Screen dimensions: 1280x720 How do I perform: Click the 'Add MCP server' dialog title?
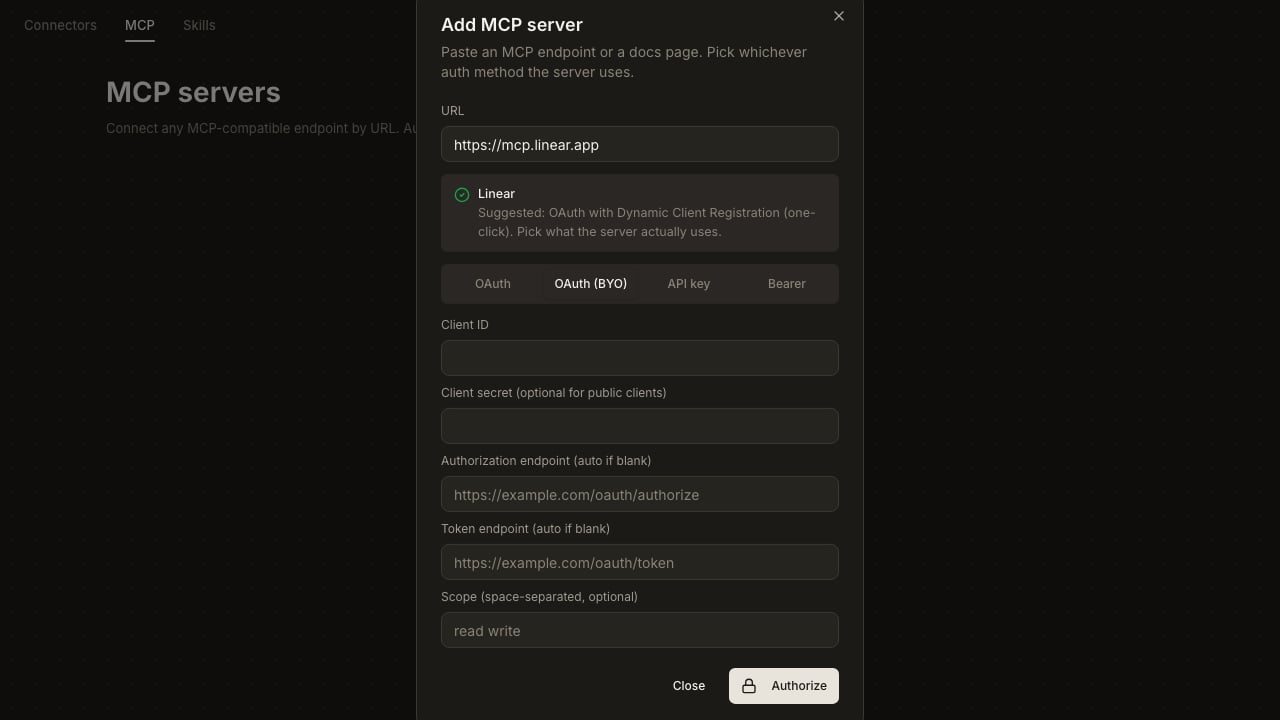coord(512,25)
